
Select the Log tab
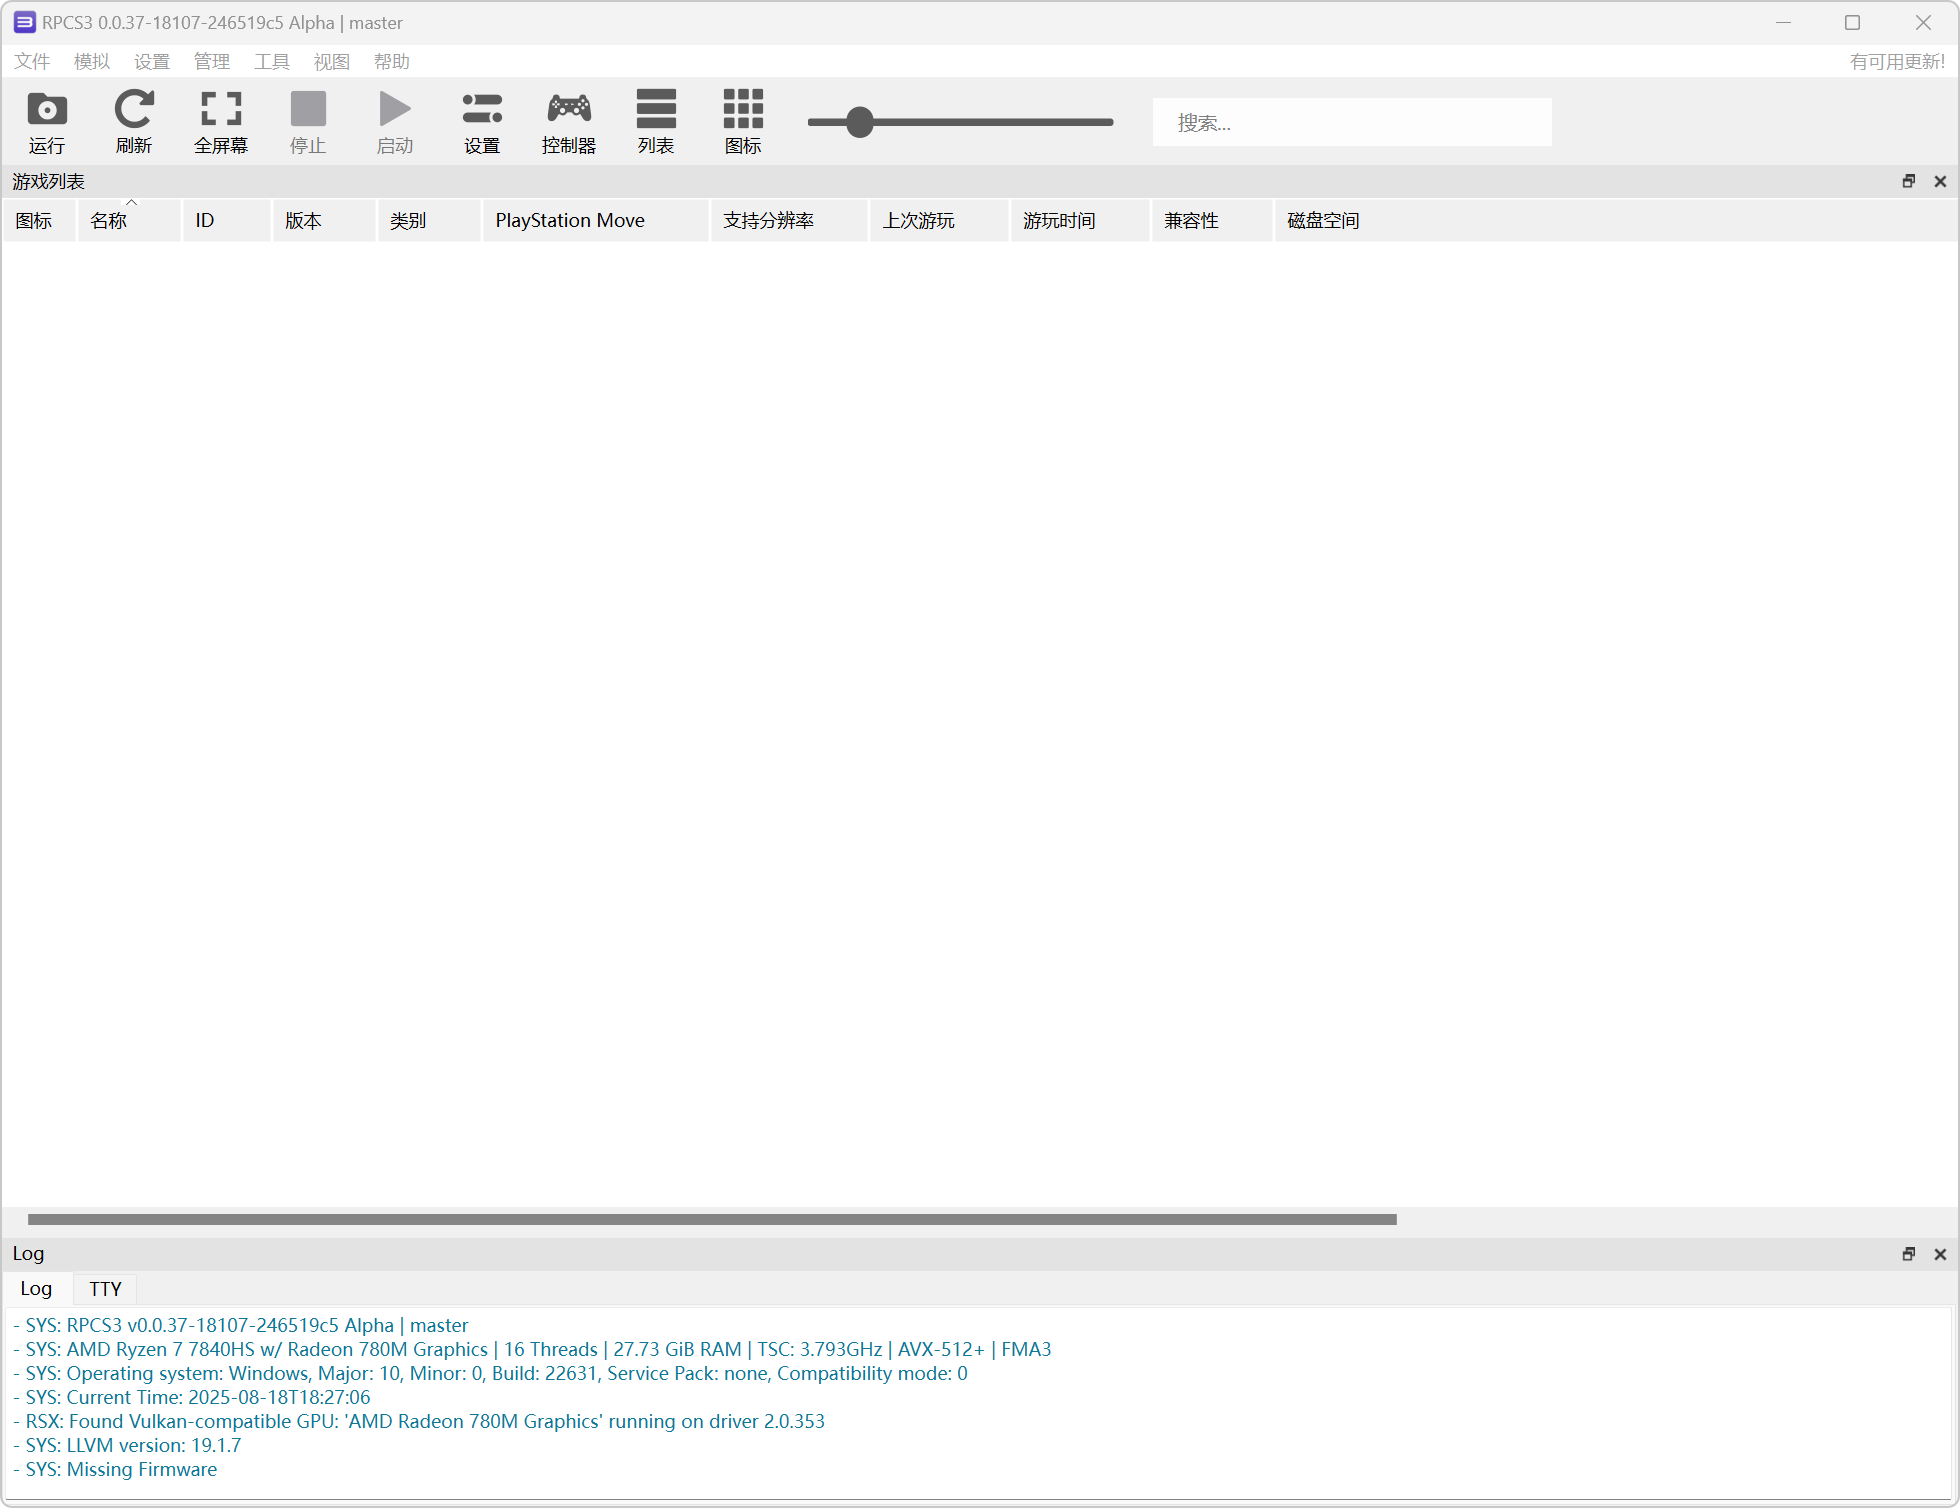click(x=36, y=1288)
